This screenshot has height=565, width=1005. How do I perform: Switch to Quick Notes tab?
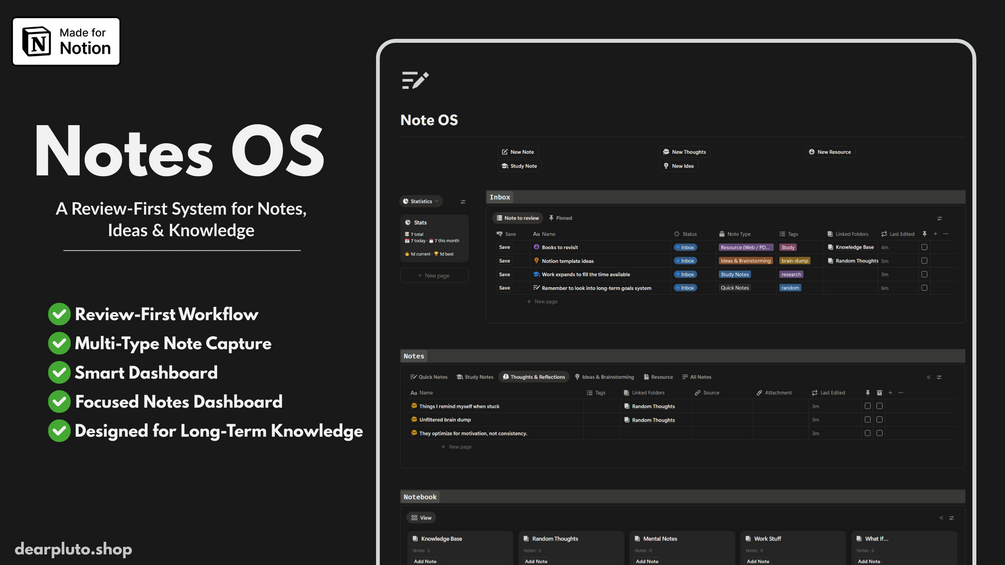[429, 377]
